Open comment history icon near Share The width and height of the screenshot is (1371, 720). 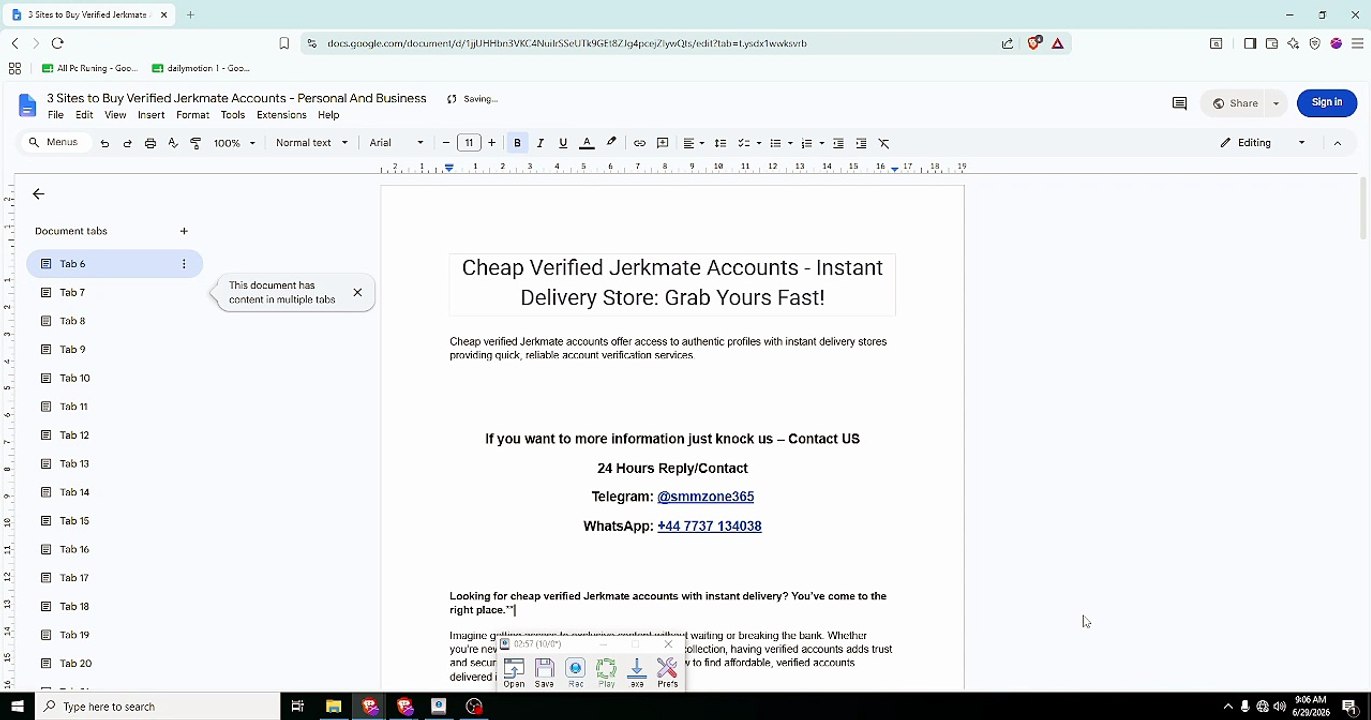coord(1179,103)
